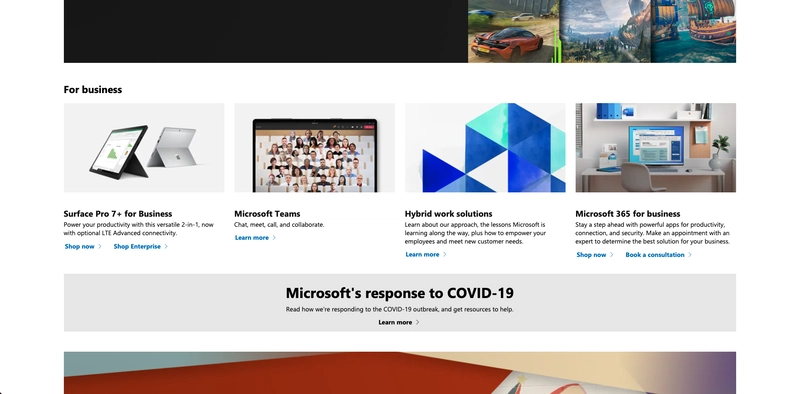Select the Hybrid work solutions heading
800x394 pixels.
pos(448,214)
